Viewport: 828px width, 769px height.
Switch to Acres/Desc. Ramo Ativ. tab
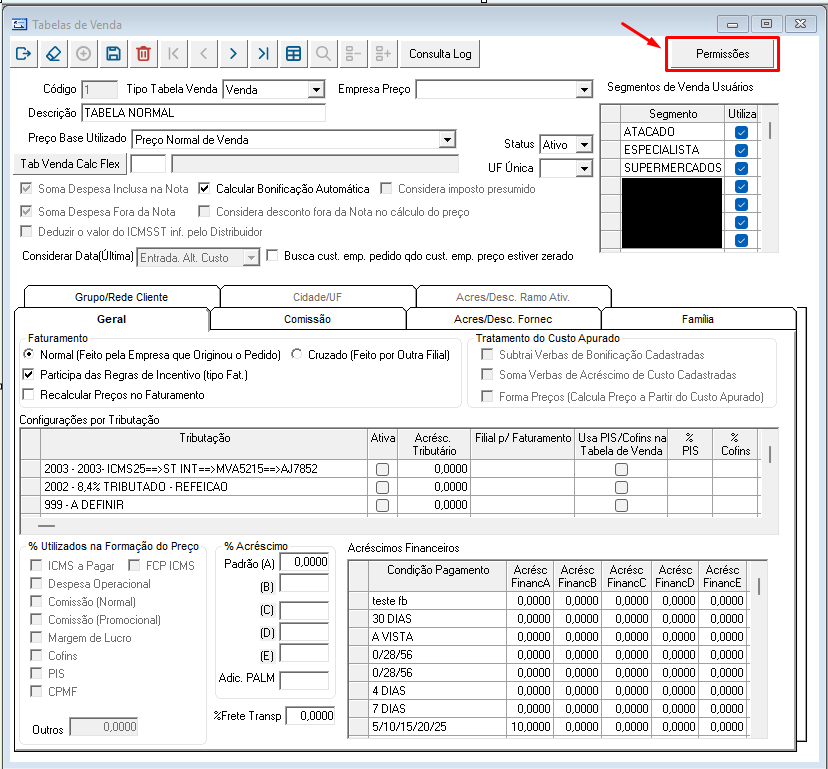click(x=513, y=297)
